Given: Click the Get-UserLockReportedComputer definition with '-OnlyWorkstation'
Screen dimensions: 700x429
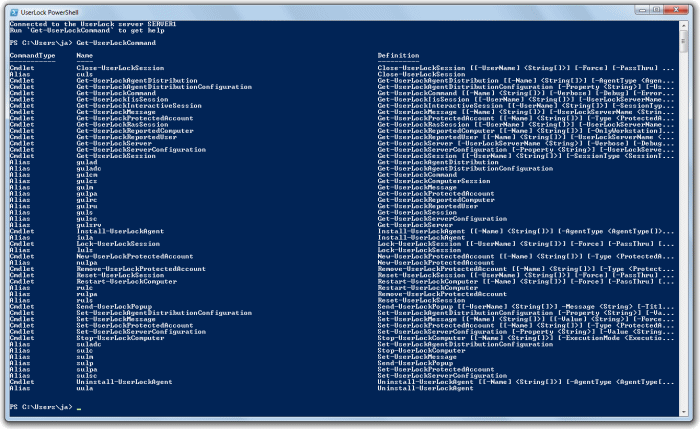Looking at the screenshot, I should (x=526, y=131).
